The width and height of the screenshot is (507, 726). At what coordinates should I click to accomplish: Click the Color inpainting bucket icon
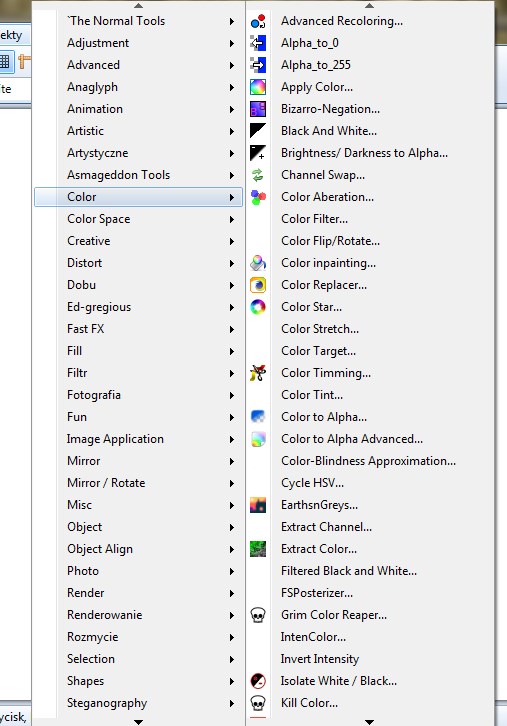click(x=258, y=263)
